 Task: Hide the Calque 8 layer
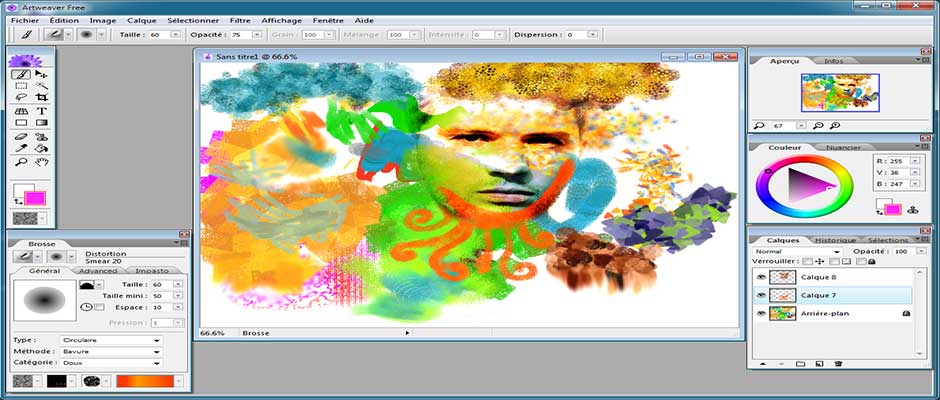761,277
